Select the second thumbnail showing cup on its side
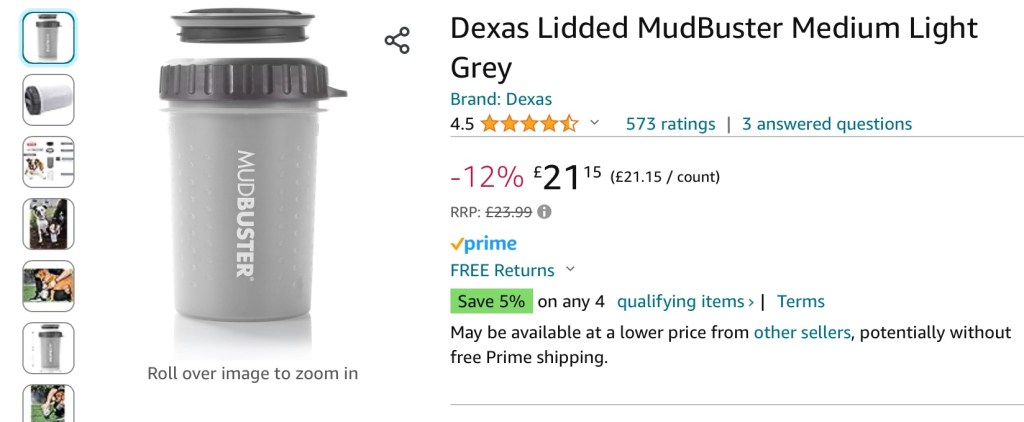The image size is (1024, 422). pyautogui.click(x=48, y=100)
